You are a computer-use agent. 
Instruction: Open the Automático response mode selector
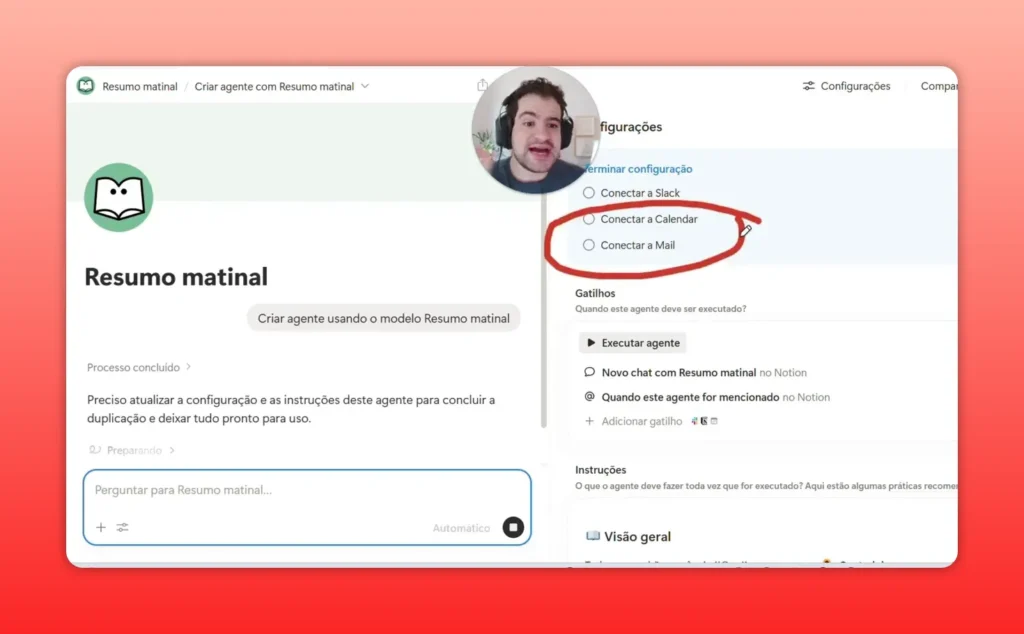[x=460, y=527]
